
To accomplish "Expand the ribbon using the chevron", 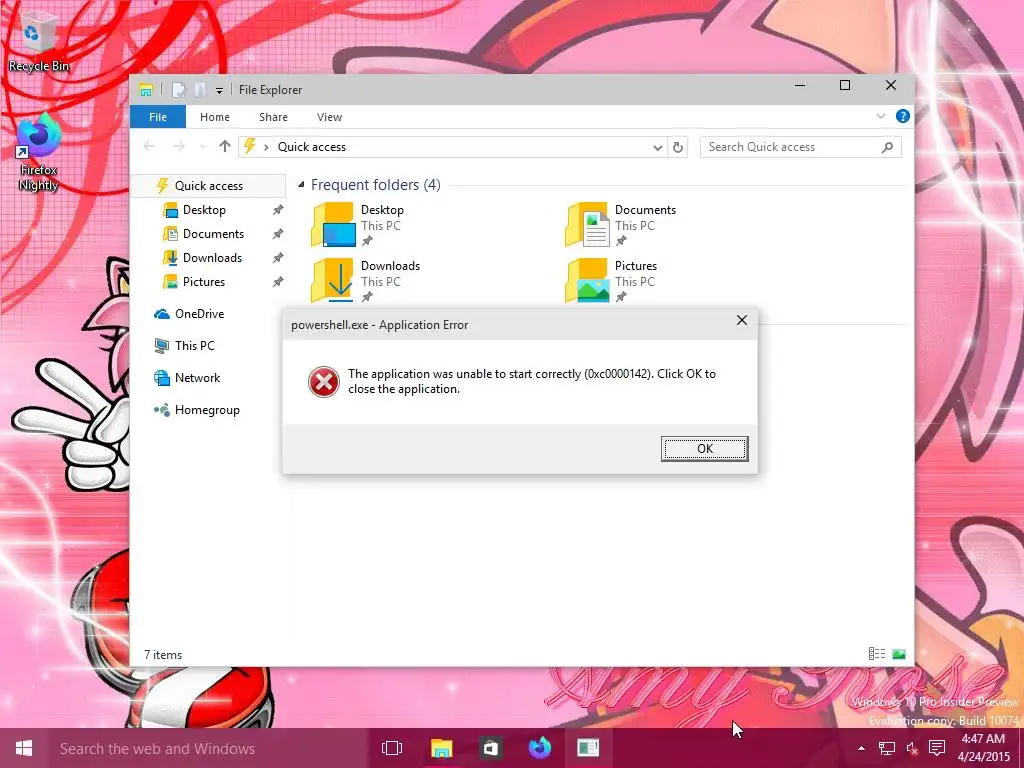I will (881, 116).
